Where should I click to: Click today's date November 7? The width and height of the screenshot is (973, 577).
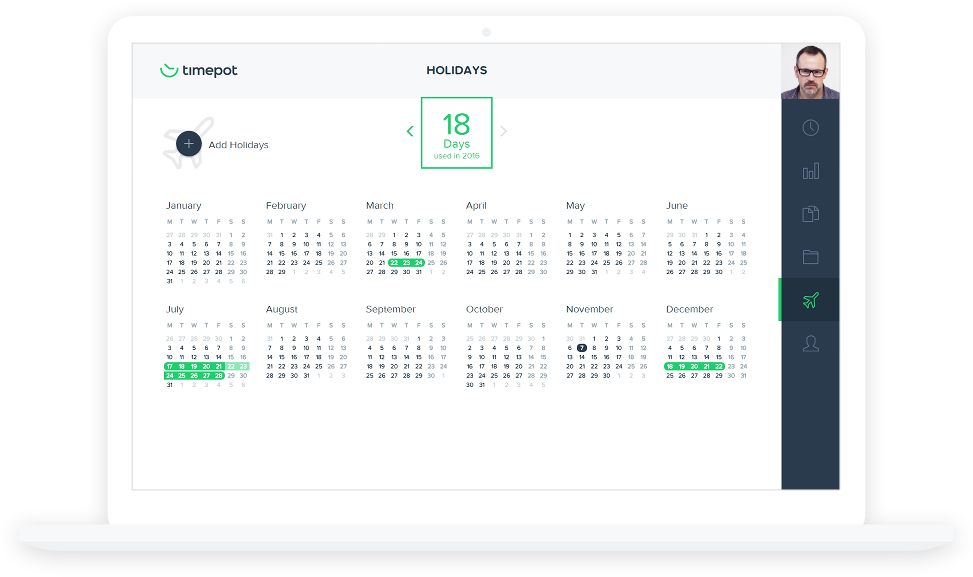point(582,348)
